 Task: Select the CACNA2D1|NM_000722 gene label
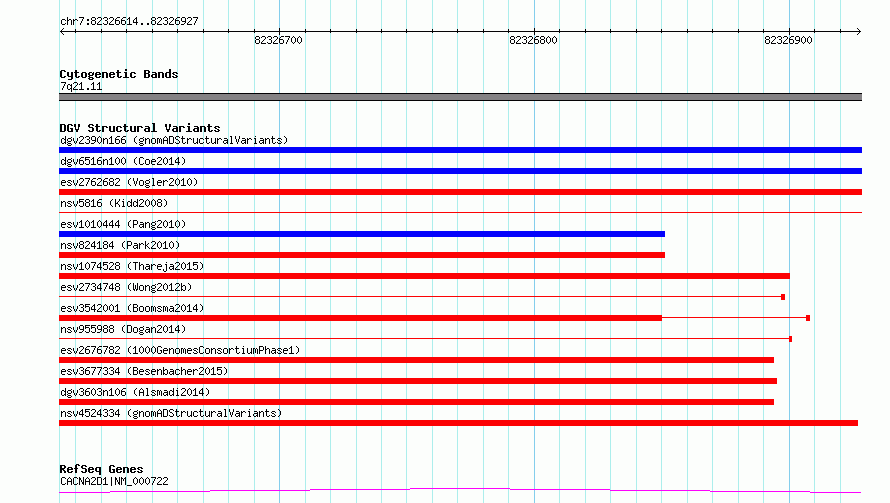pyautogui.click(x=114, y=481)
